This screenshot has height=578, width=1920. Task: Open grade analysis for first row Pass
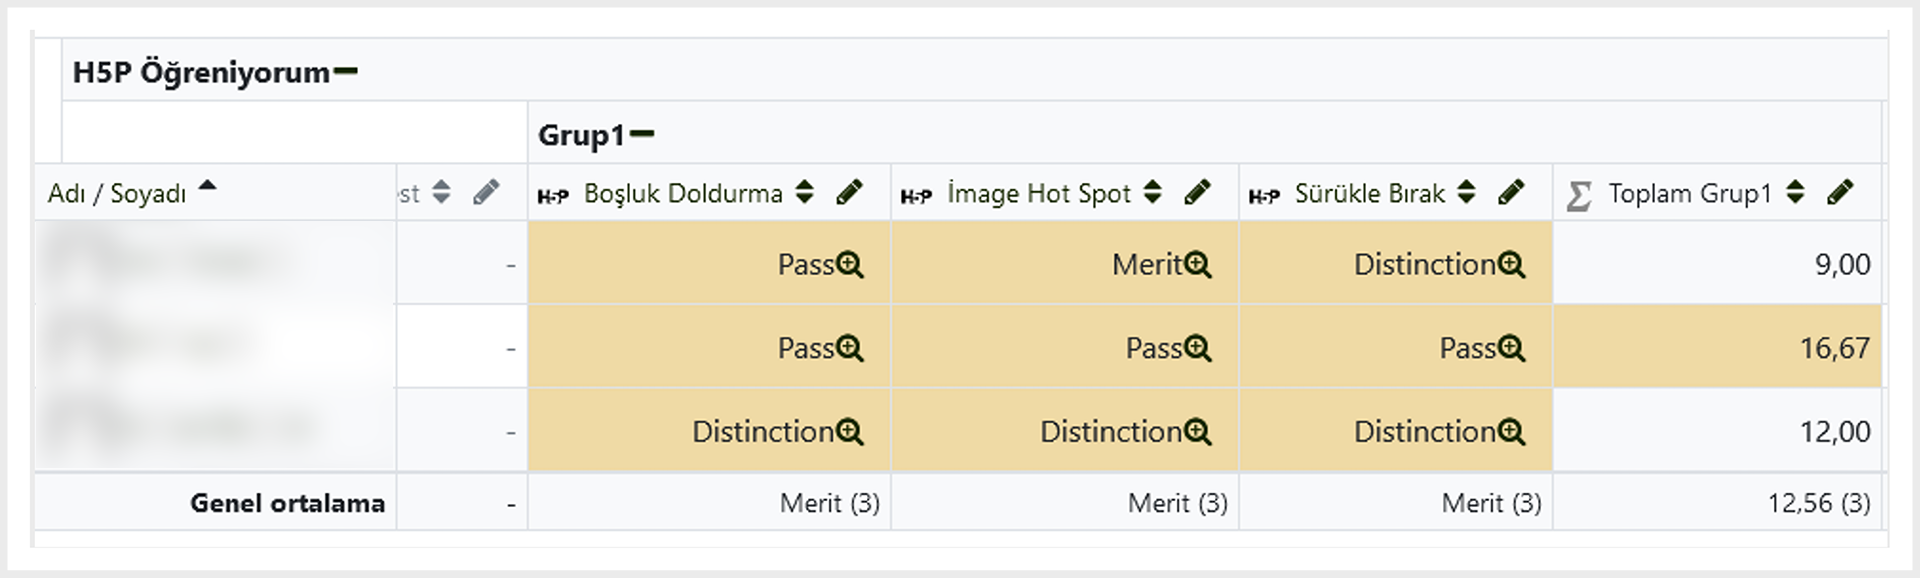850,265
